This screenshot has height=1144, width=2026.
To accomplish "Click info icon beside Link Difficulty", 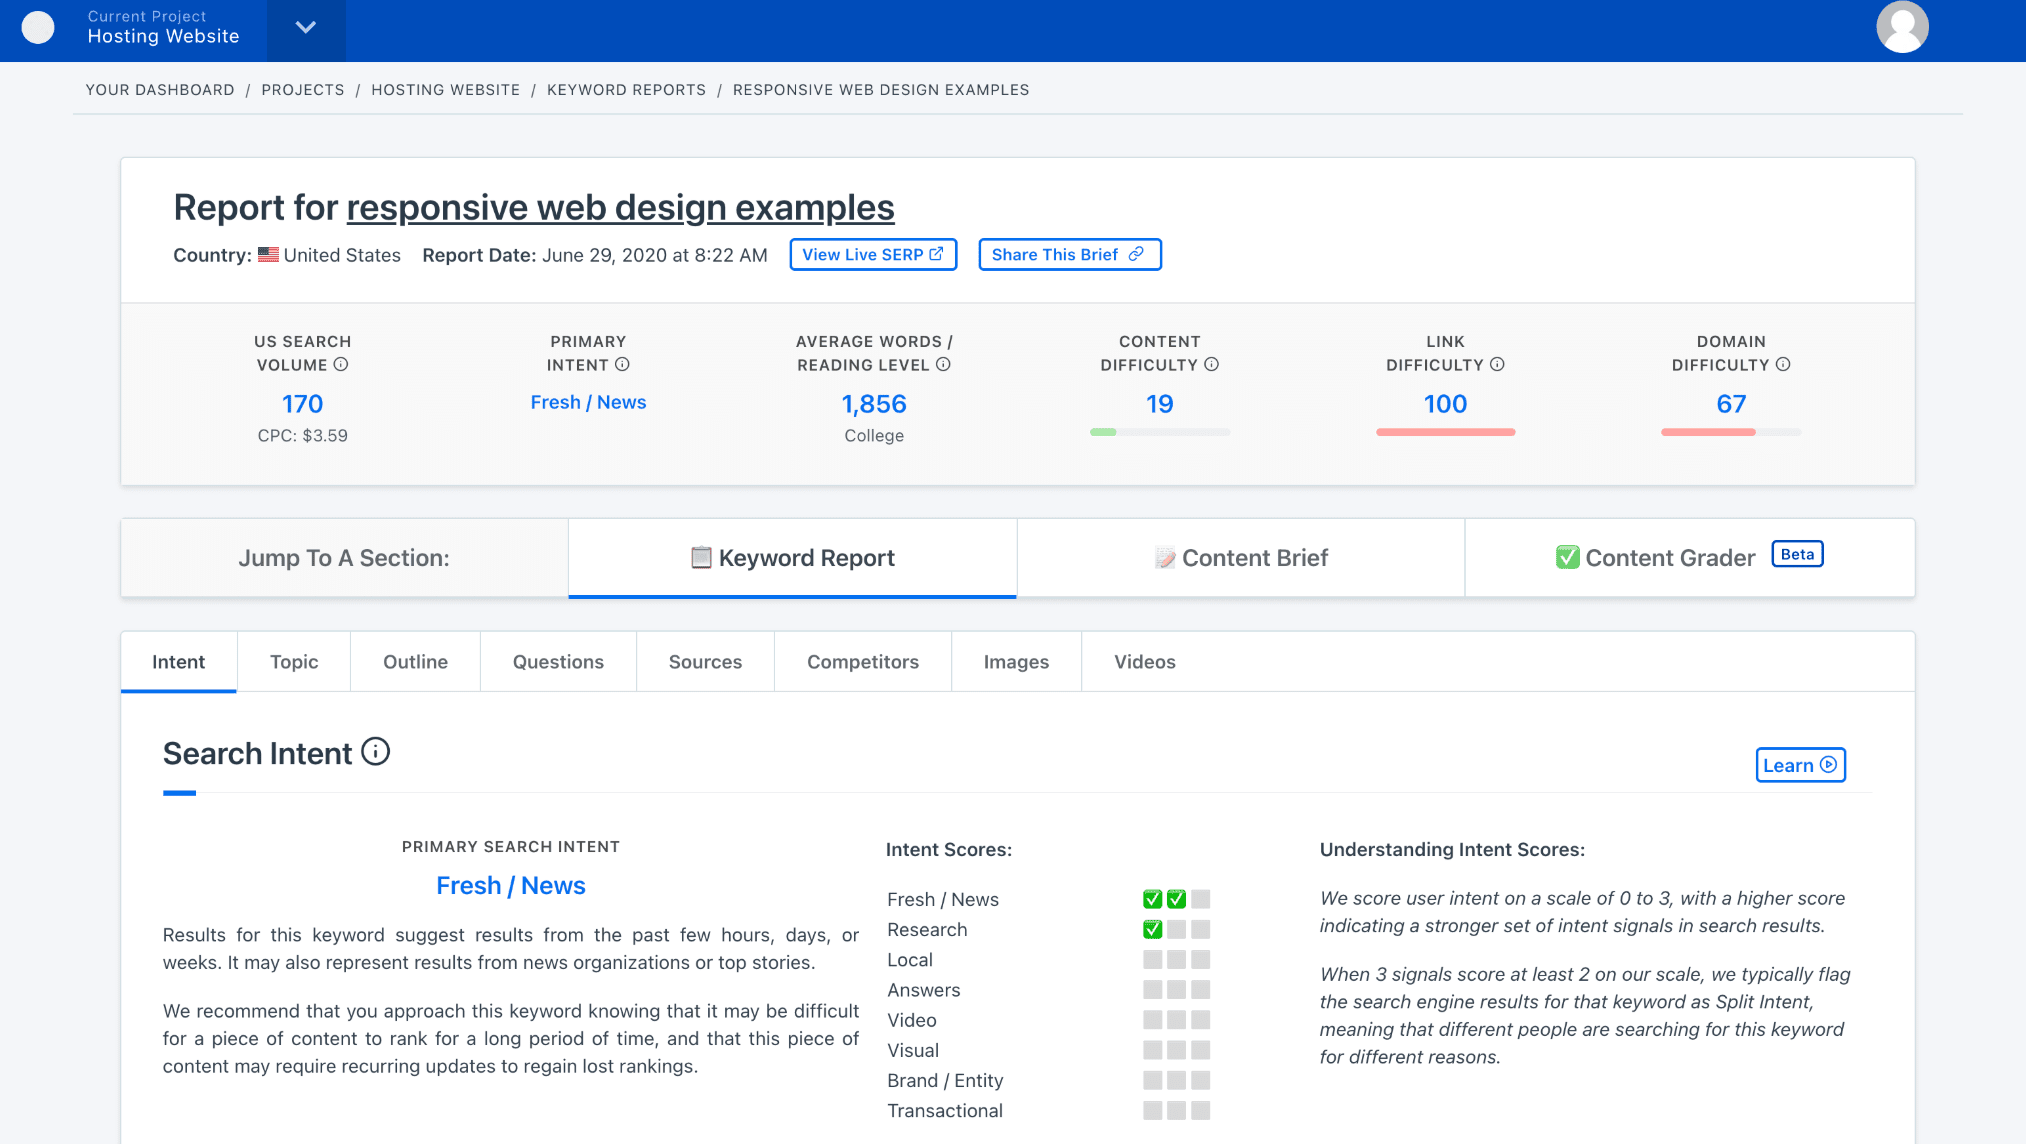I will coord(1497,364).
